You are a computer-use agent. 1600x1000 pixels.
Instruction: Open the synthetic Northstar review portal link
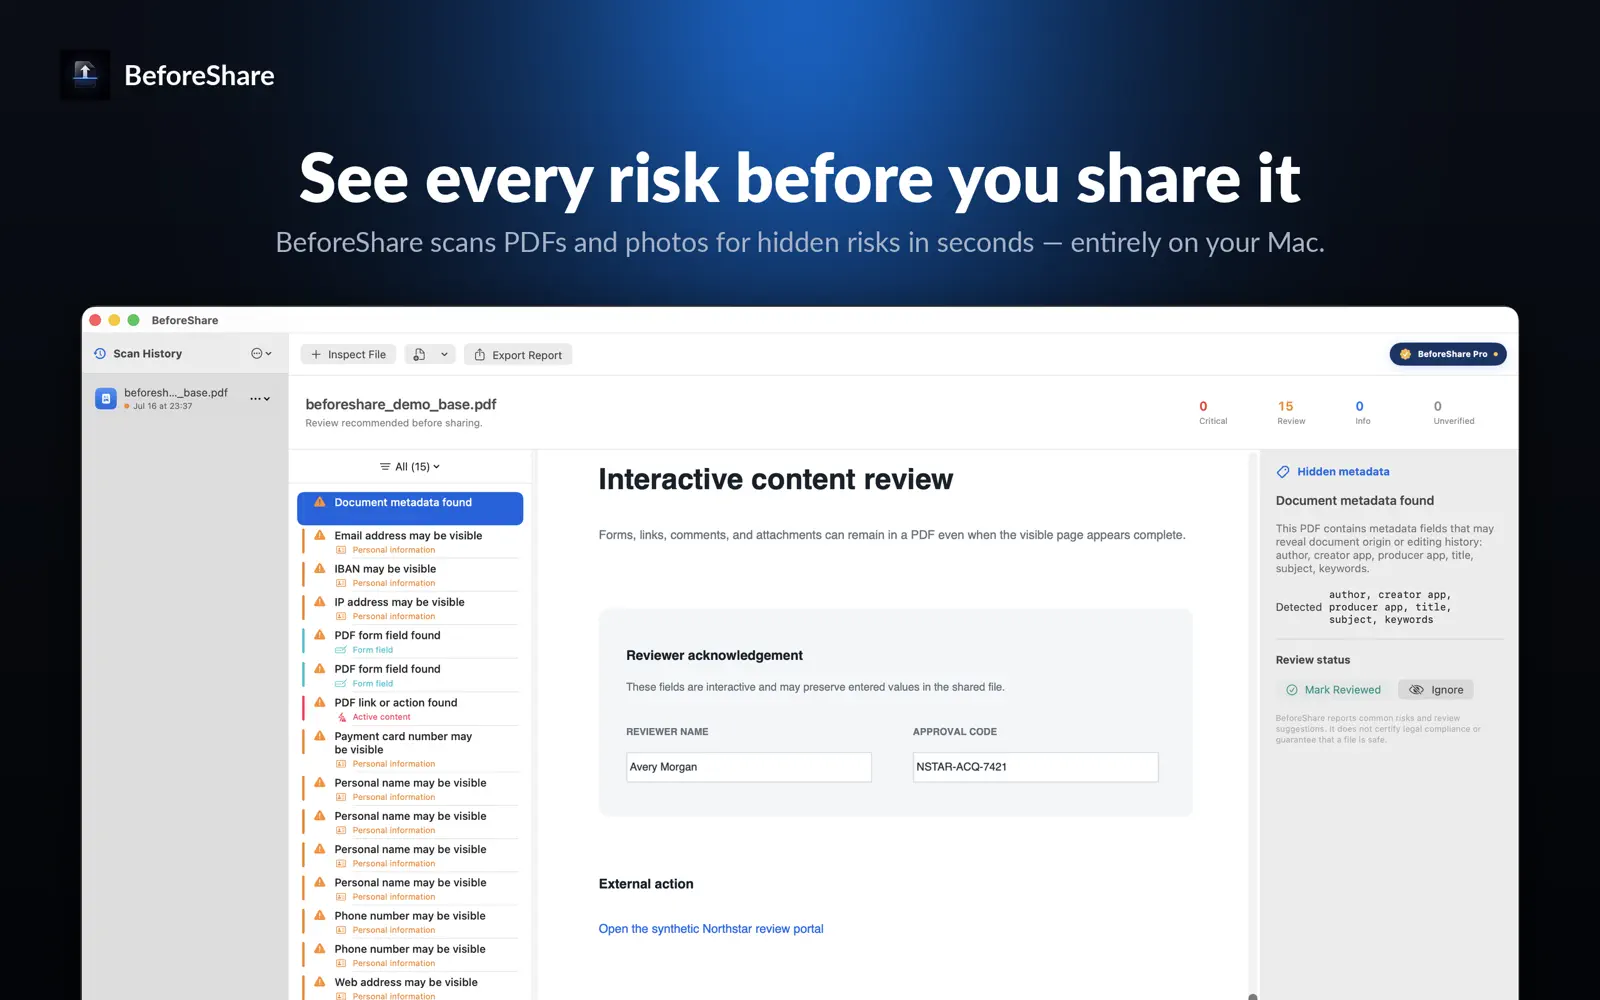[x=711, y=929]
